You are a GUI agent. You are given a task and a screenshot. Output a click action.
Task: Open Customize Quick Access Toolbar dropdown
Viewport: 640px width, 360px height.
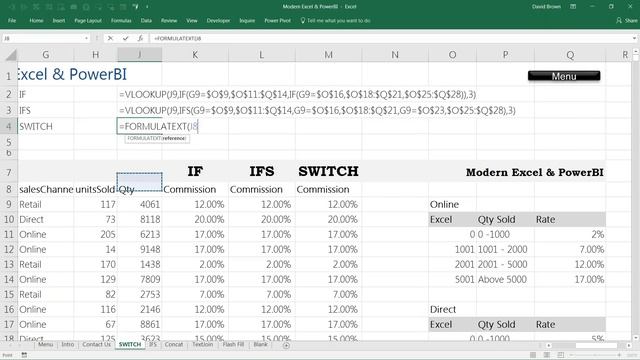point(147,7)
